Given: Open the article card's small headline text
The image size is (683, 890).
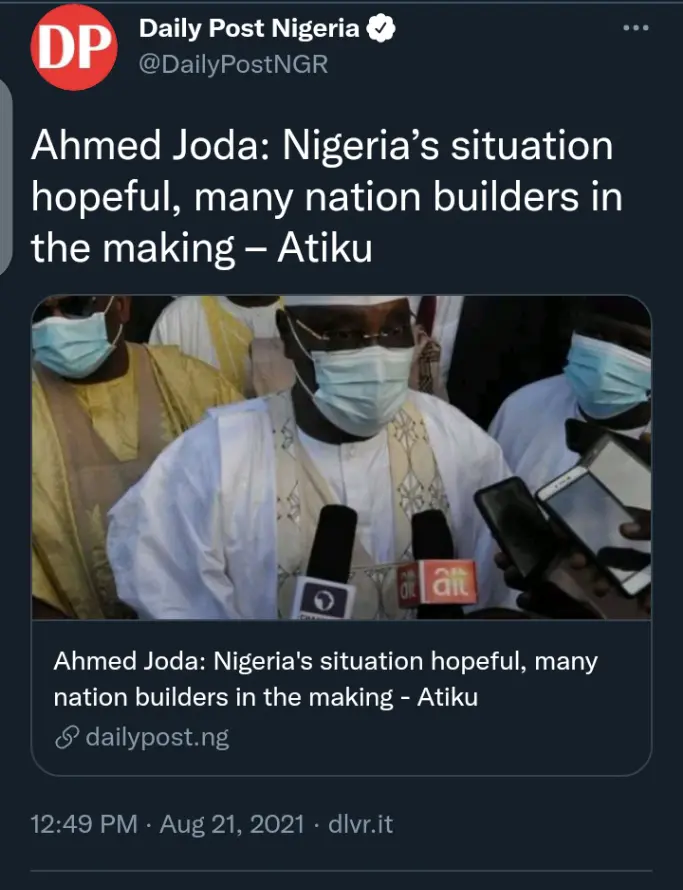Looking at the screenshot, I should pos(326,679).
